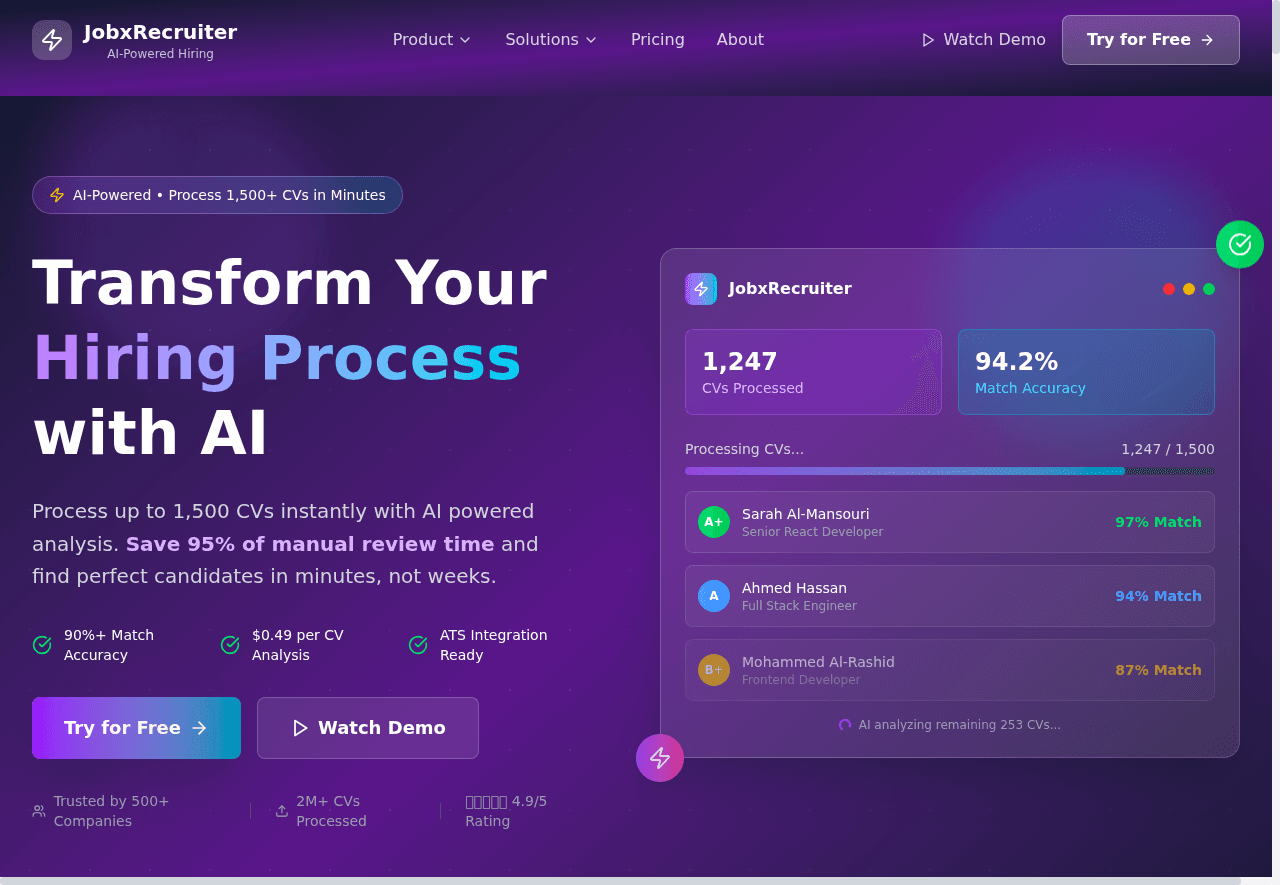This screenshot has height=885, width=1280.
Task: Go to the Pricing page
Action: (x=658, y=40)
